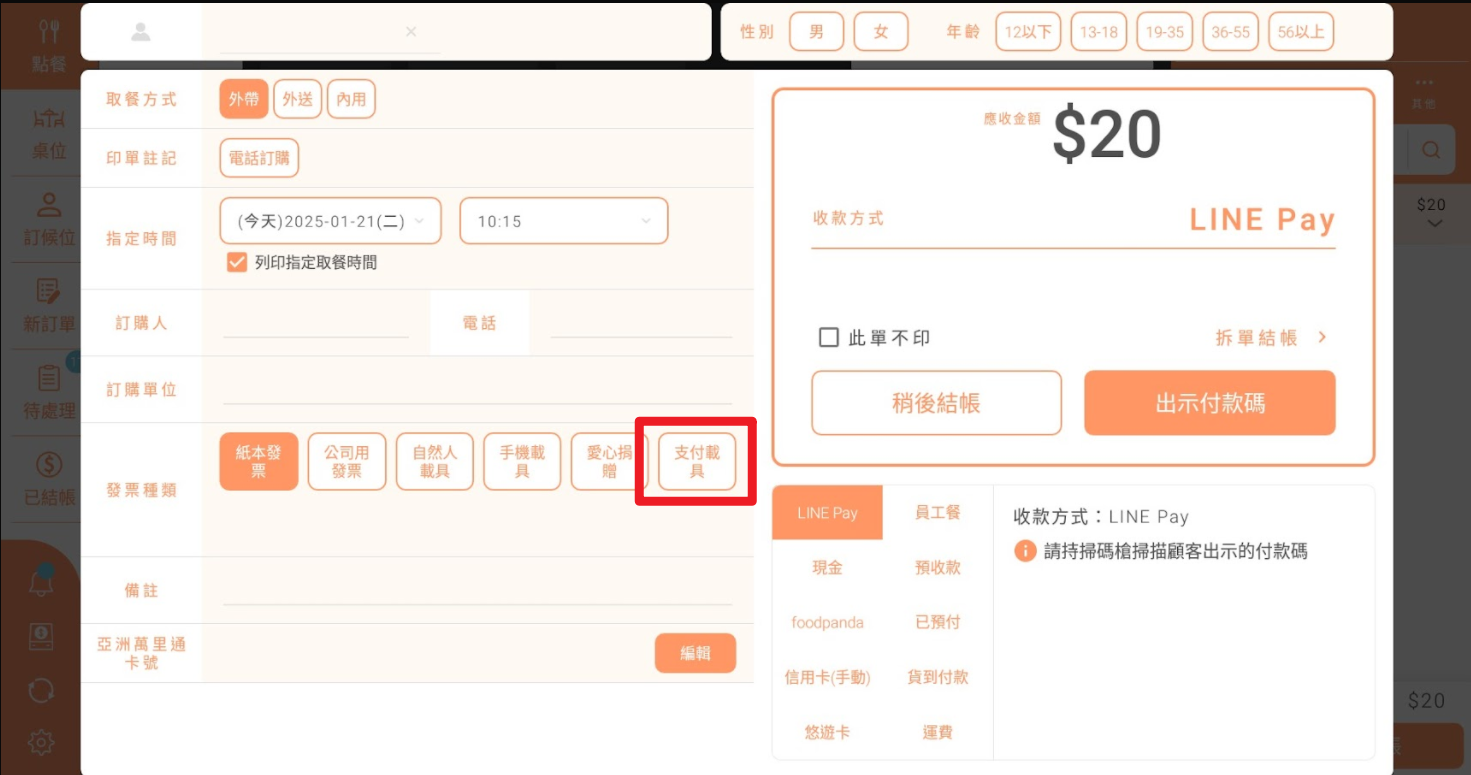Click the 訂購單位 input field
The height and width of the screenshot is (775, 1471).
point(477,390)
